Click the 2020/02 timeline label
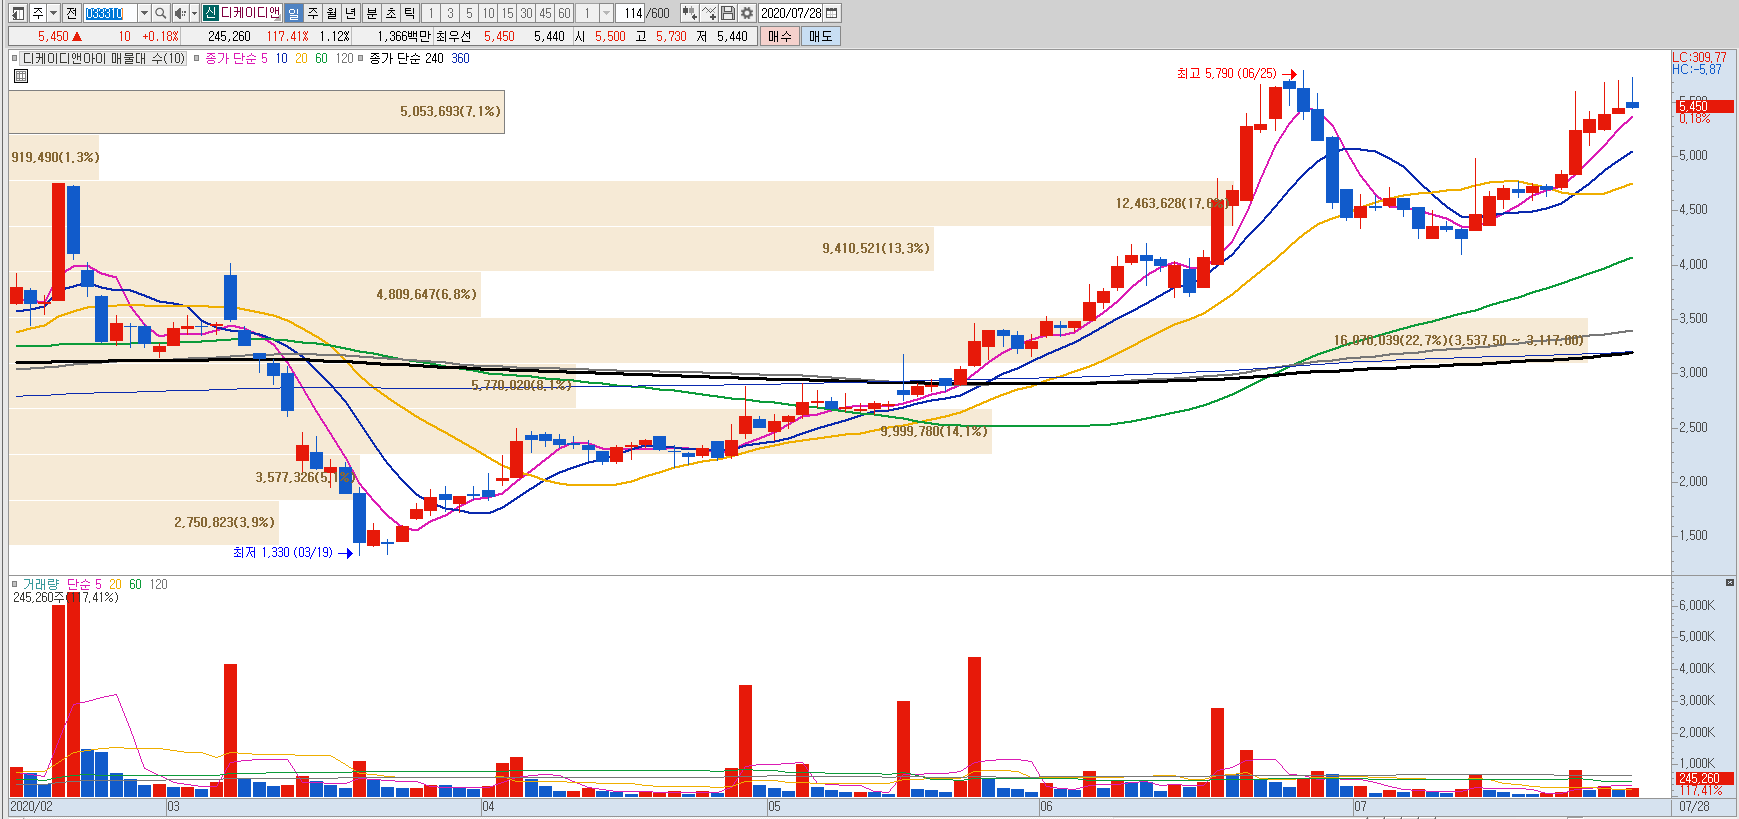 31,806
